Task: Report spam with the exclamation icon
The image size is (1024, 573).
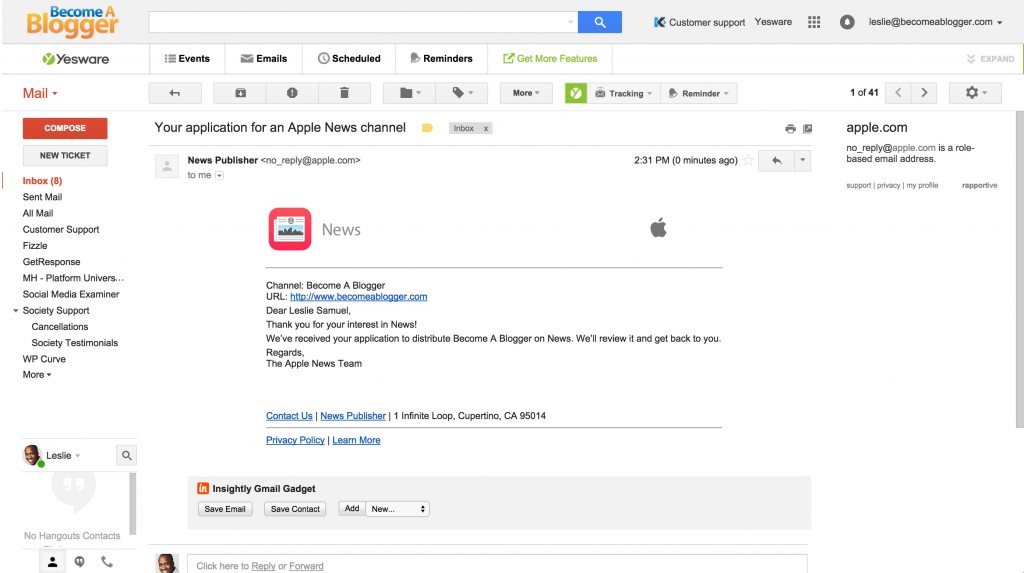Action: (x=292, y=93)
